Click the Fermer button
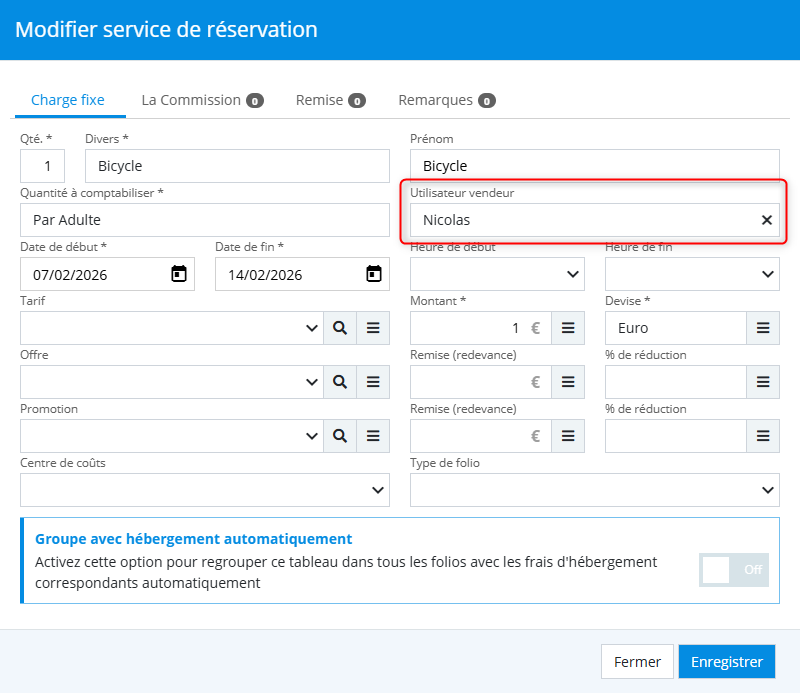The image size is (800, 693). pyautogui.click(x=637, y=662)
